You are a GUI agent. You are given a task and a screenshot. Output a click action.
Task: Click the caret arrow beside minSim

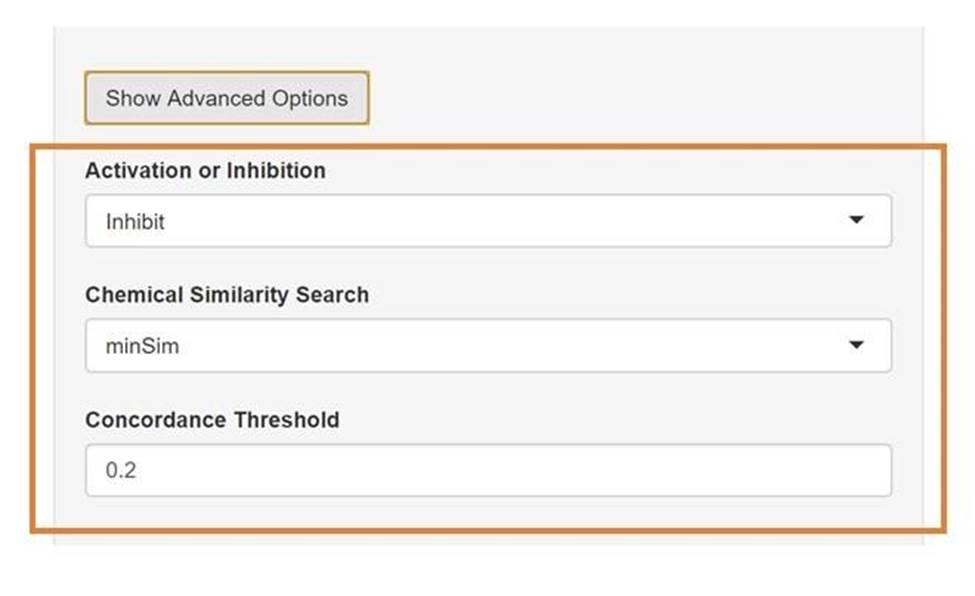[856, 345]
